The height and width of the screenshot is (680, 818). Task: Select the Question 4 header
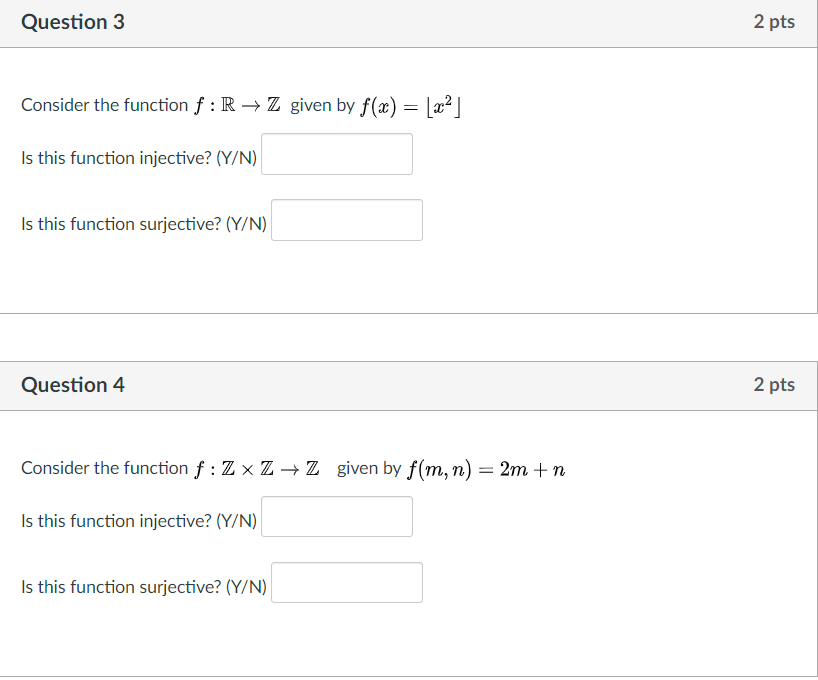click(72, 384)
